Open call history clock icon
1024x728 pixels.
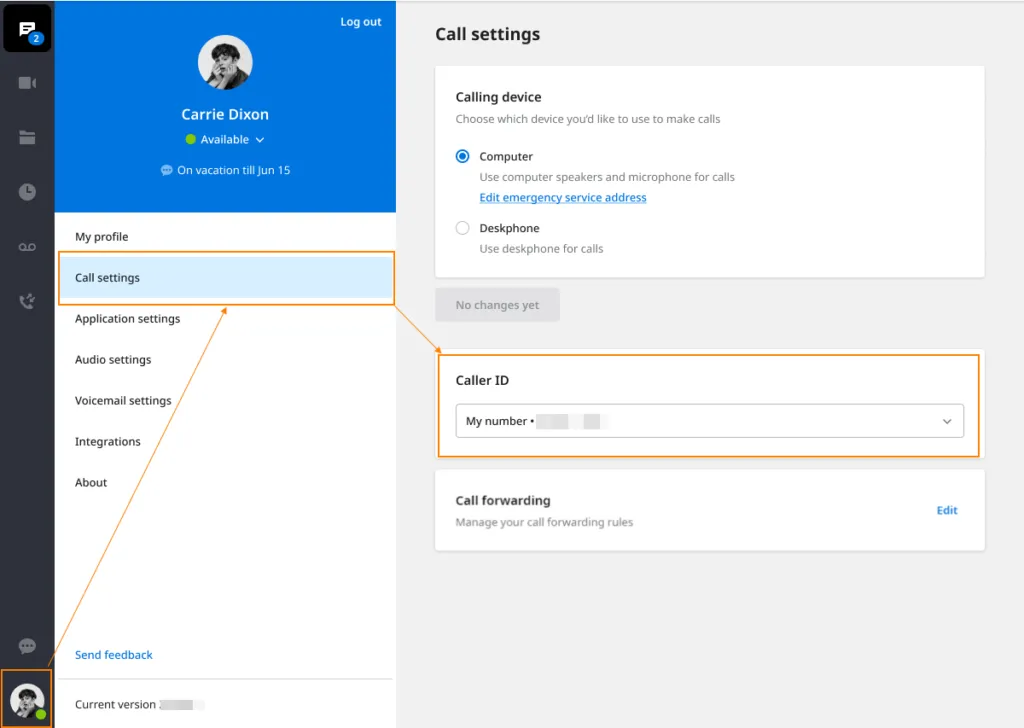click(x=27, y=192)
